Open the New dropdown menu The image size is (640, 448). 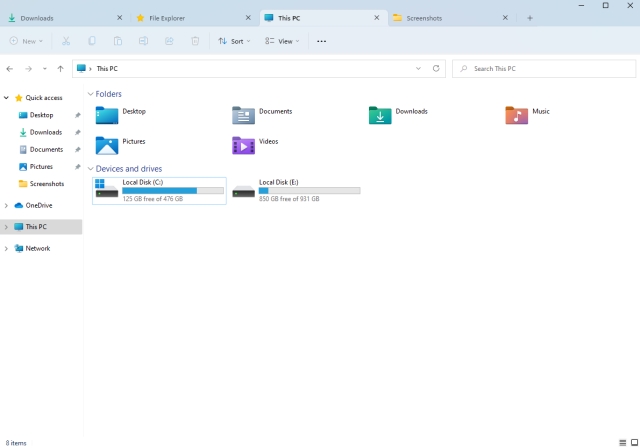(x=26, y=41)
